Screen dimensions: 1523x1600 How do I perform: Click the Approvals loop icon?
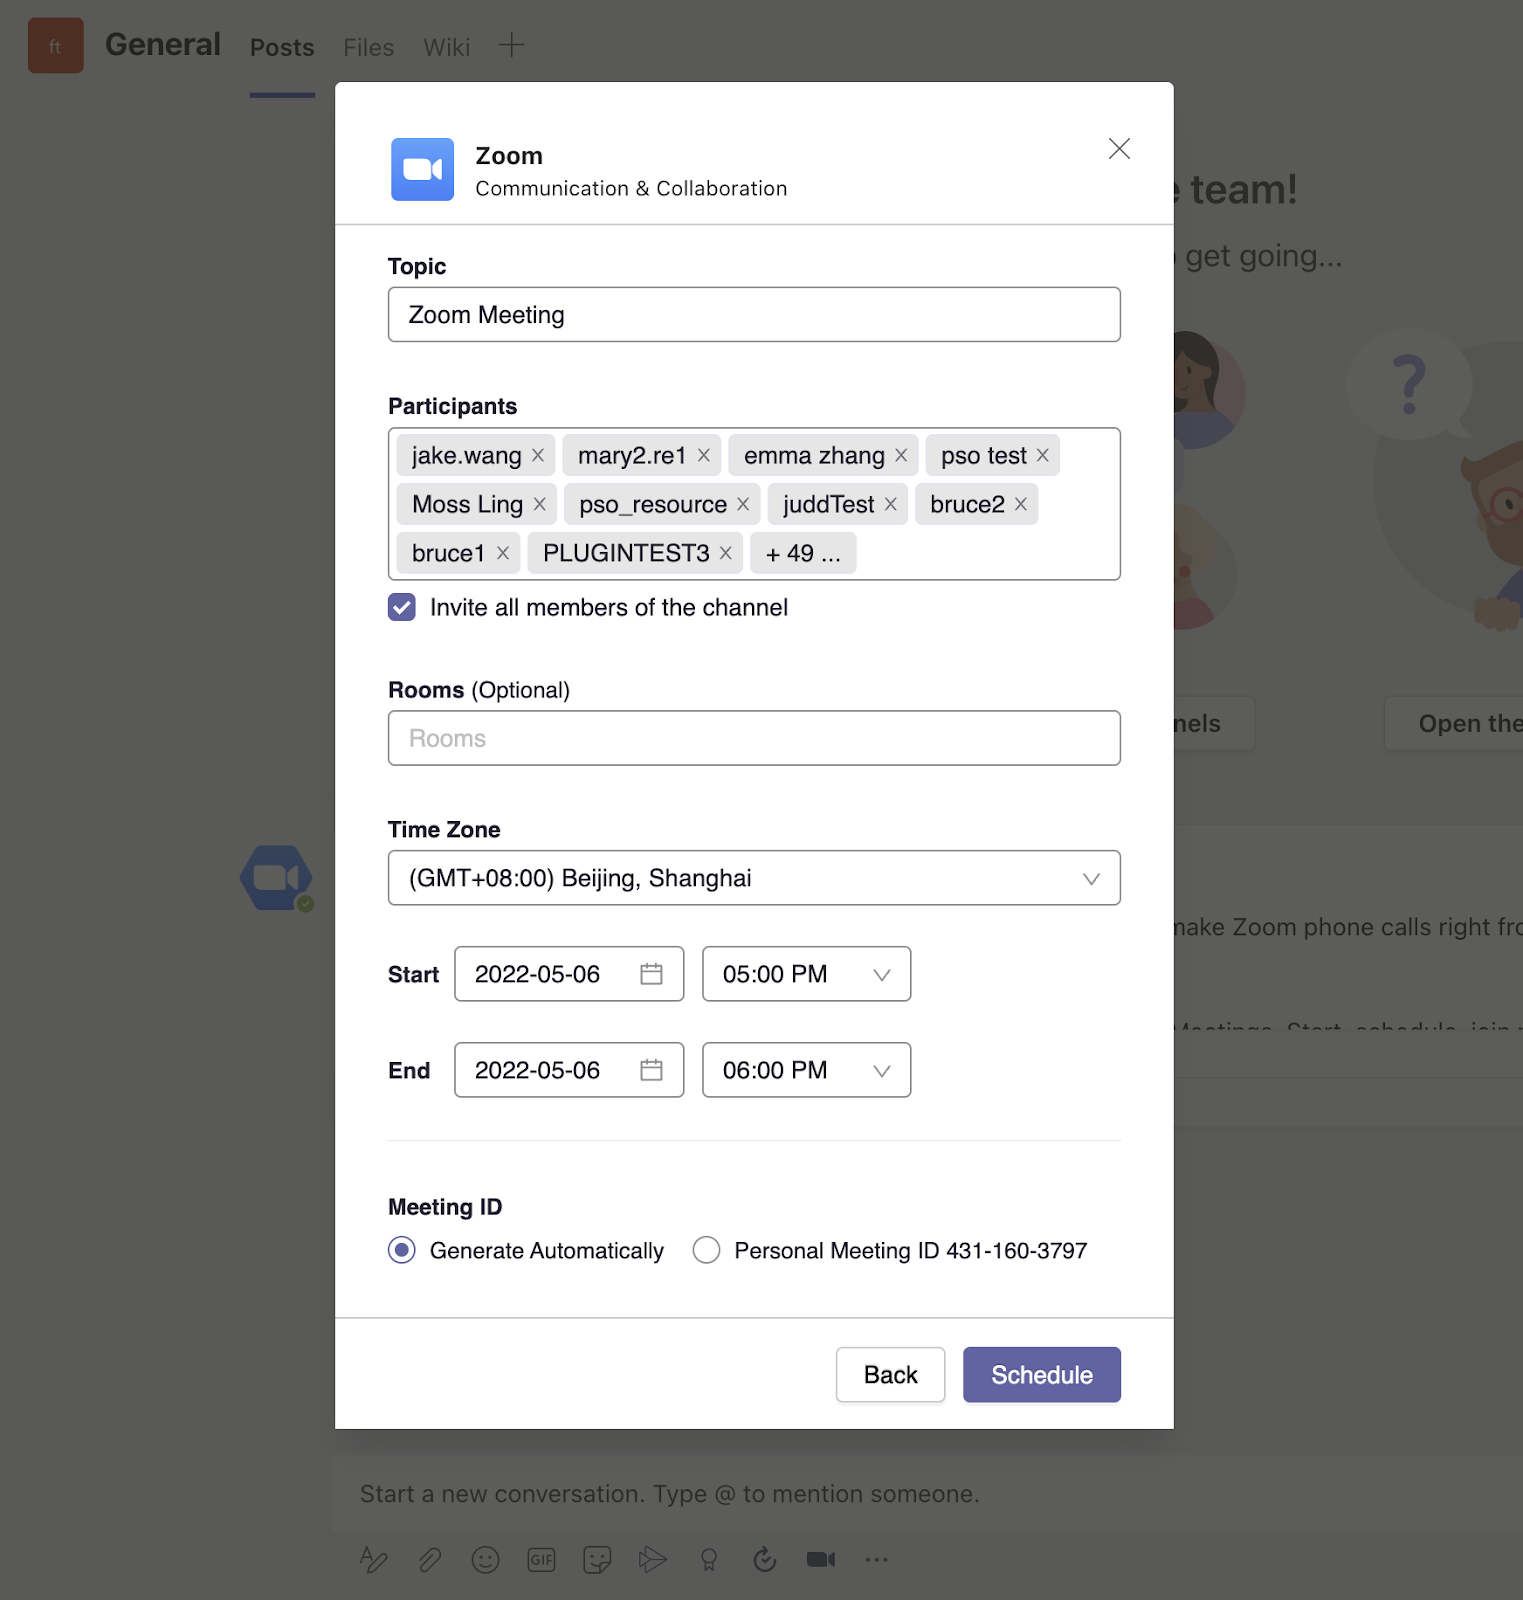[x=765, y=1559]
